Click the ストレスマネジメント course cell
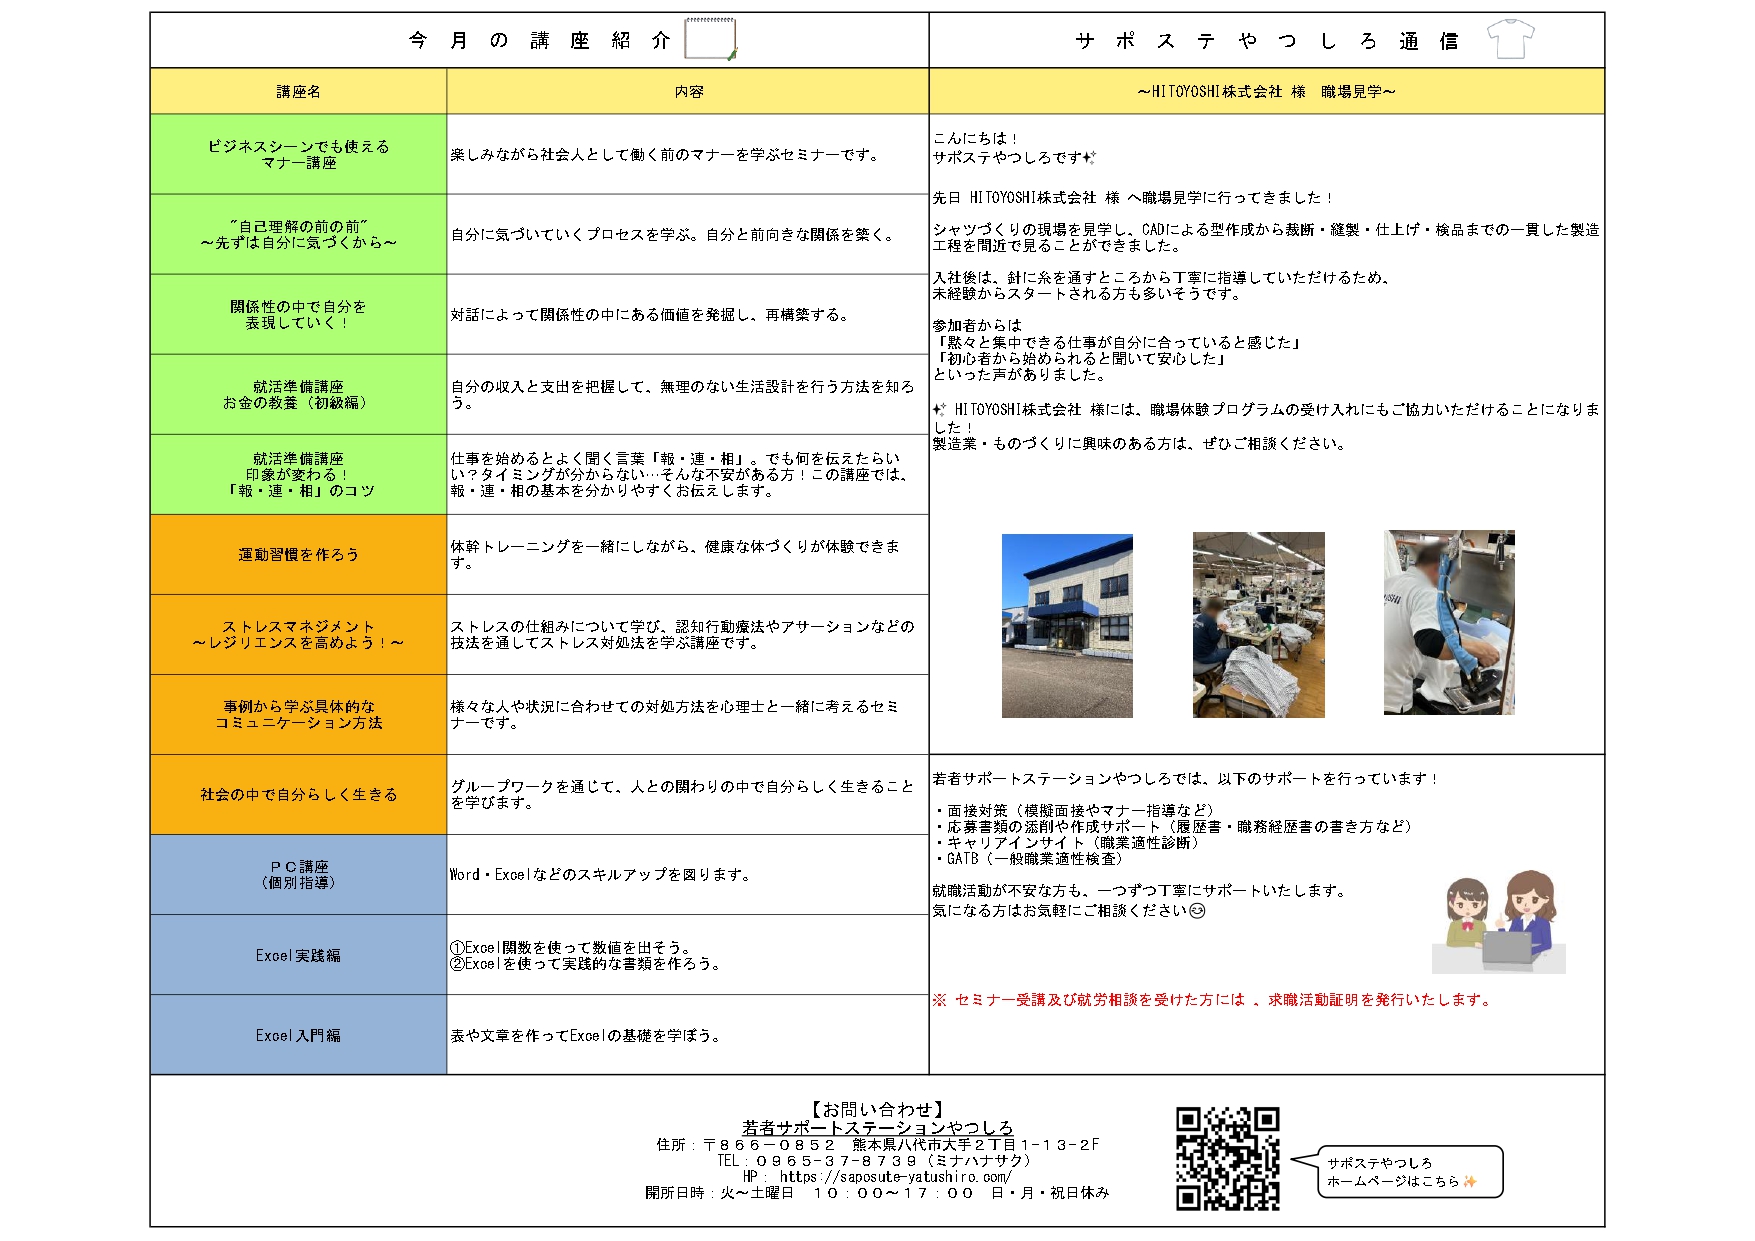 [x=298, y=634]
